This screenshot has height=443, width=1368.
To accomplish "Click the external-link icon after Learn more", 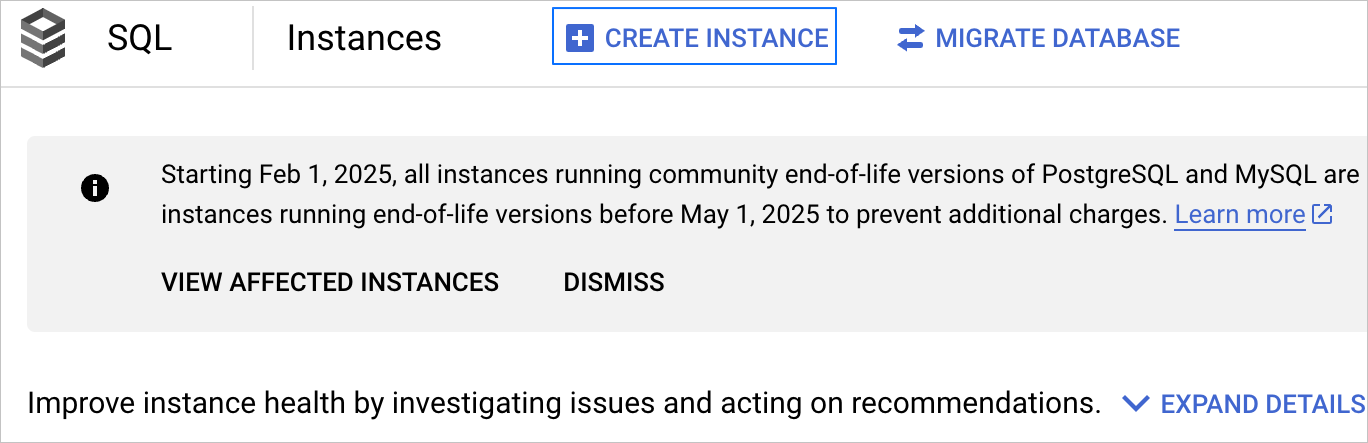I will coord(1322,214).
